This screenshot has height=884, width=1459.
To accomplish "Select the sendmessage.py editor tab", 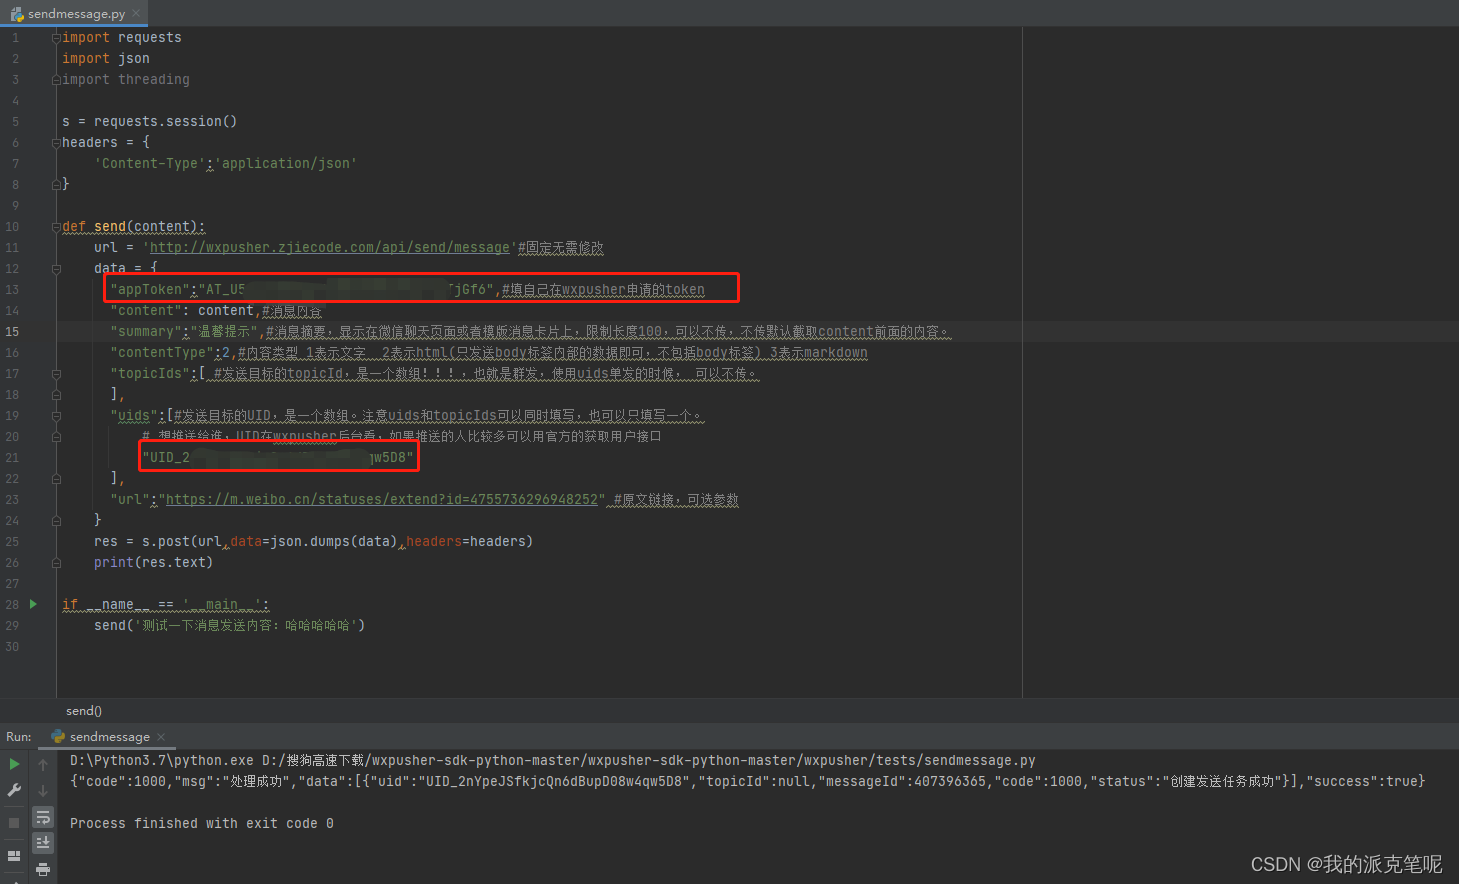I will [75, 14].
